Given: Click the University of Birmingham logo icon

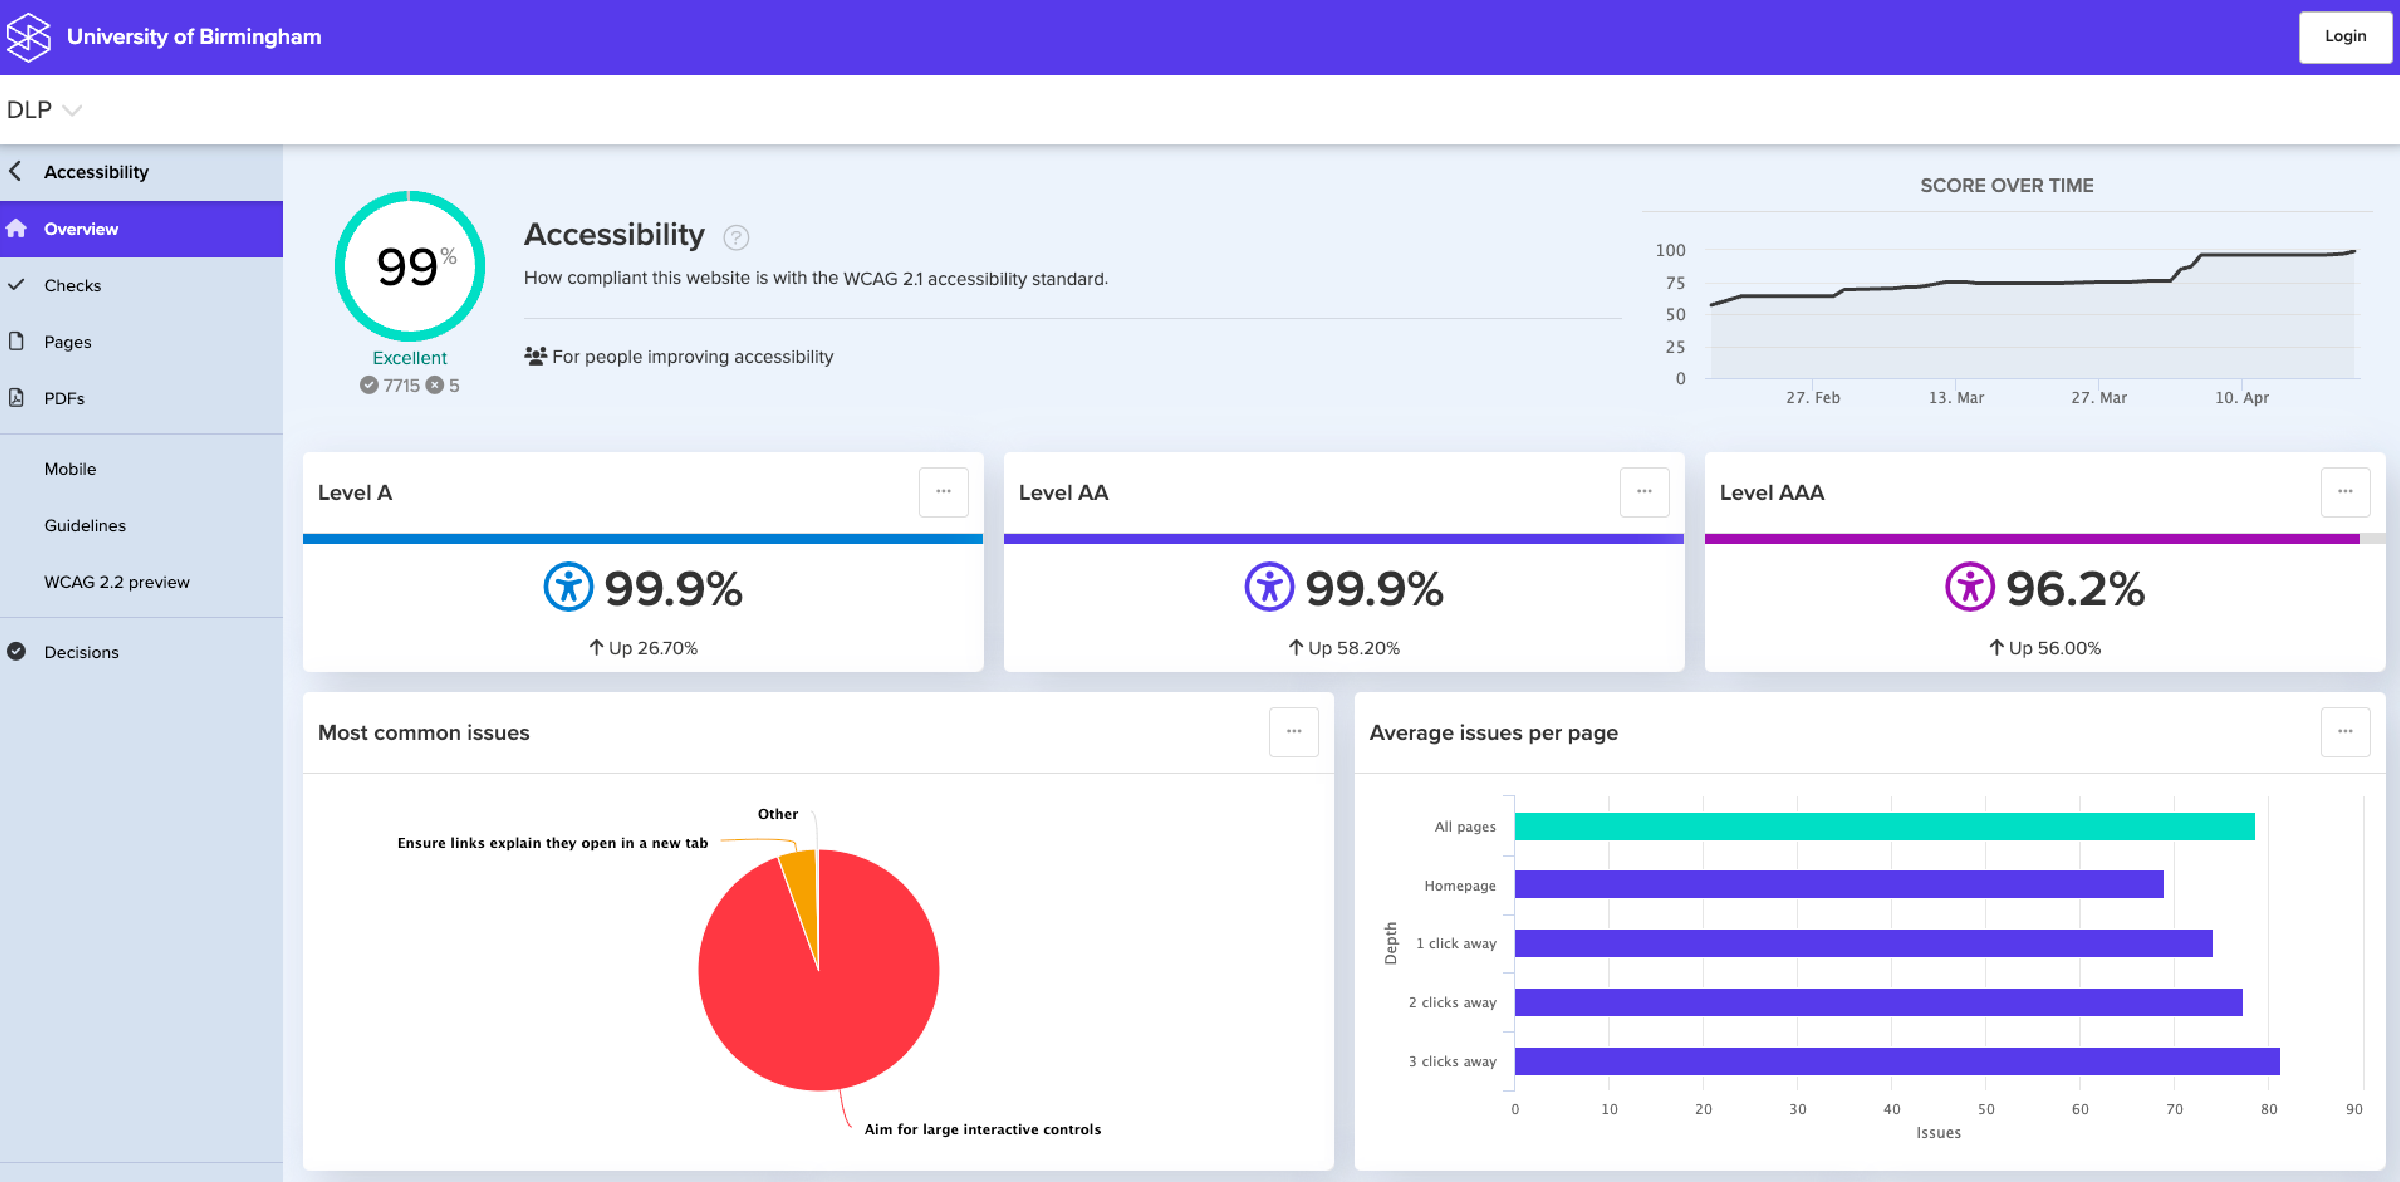Looking at the screenshot, I should pyautogui.click(x=28, y=37).
